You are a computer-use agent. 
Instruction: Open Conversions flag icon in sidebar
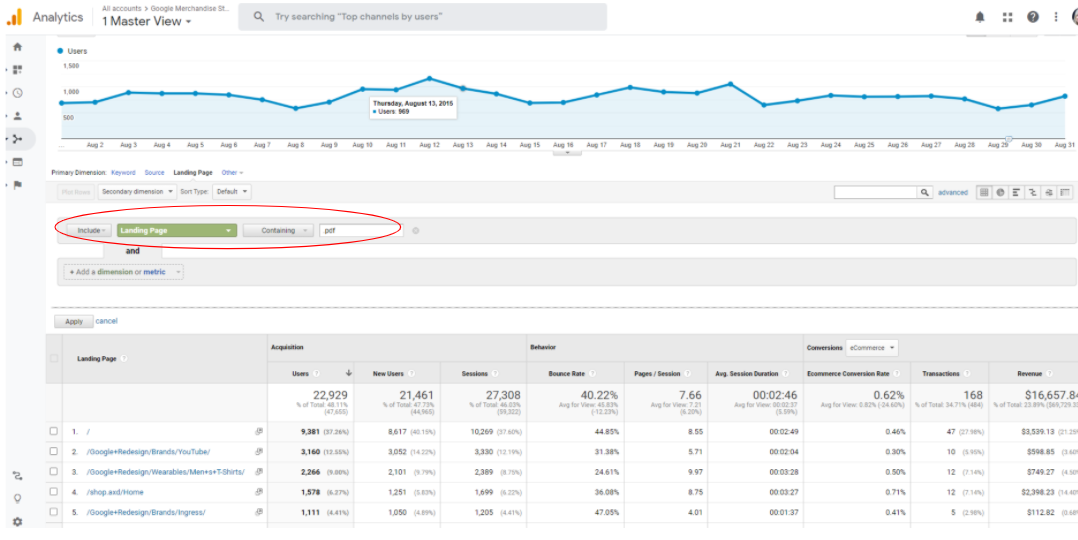[x=17, y=185]
